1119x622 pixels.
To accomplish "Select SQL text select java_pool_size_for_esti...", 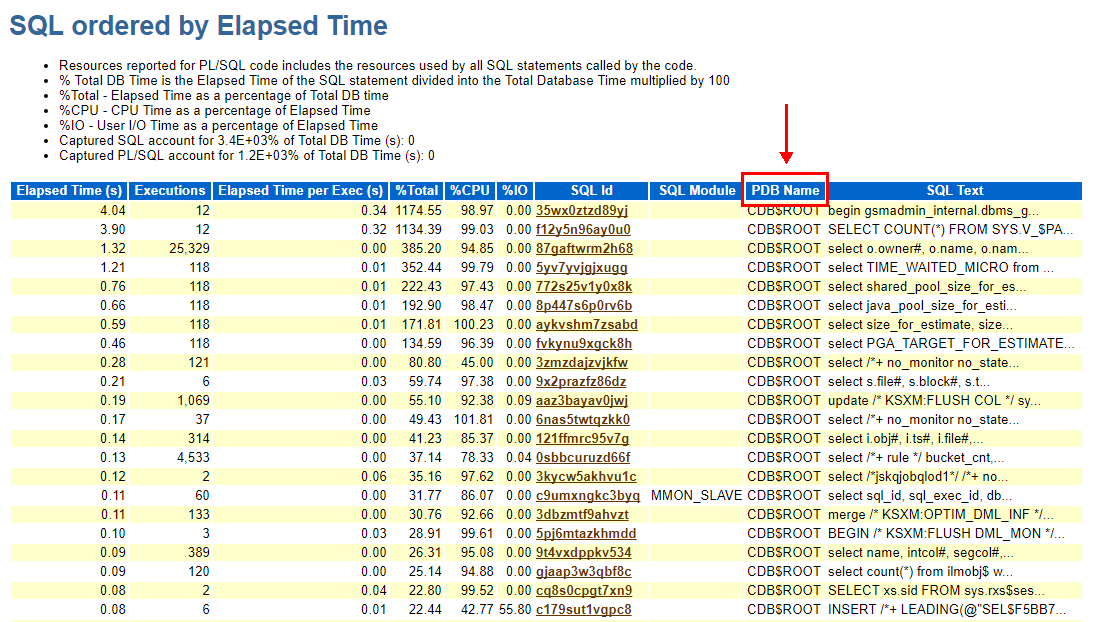I will pos(923,305).
